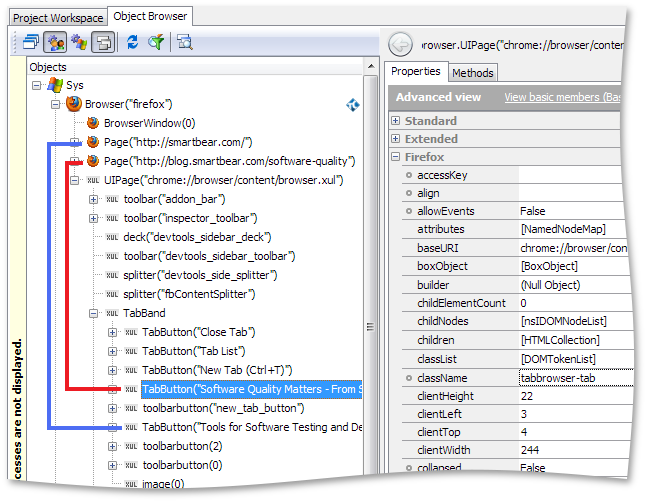Select Page("http://smartbear.com/") in tree
Screen dimensions: 648x503
tap(178, 142)
